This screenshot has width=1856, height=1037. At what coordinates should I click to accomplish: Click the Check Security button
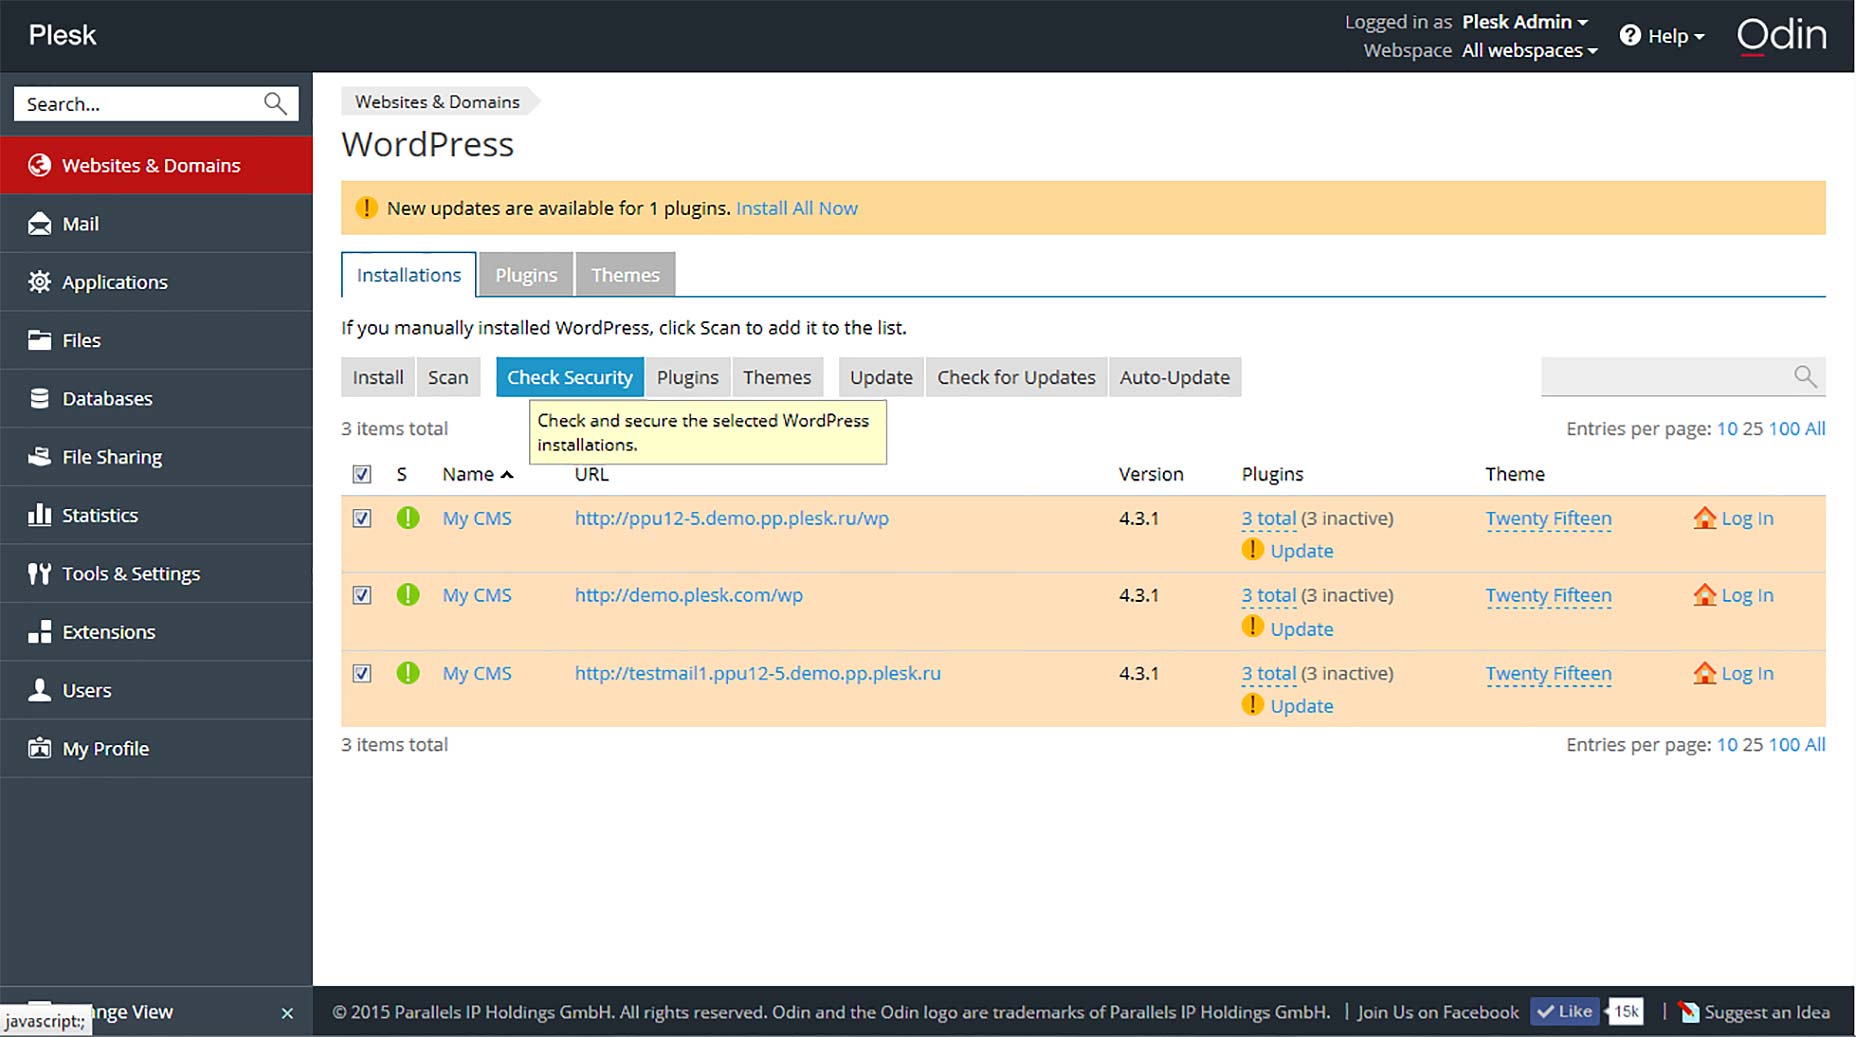pyautogui.click(x=570, y=377)
